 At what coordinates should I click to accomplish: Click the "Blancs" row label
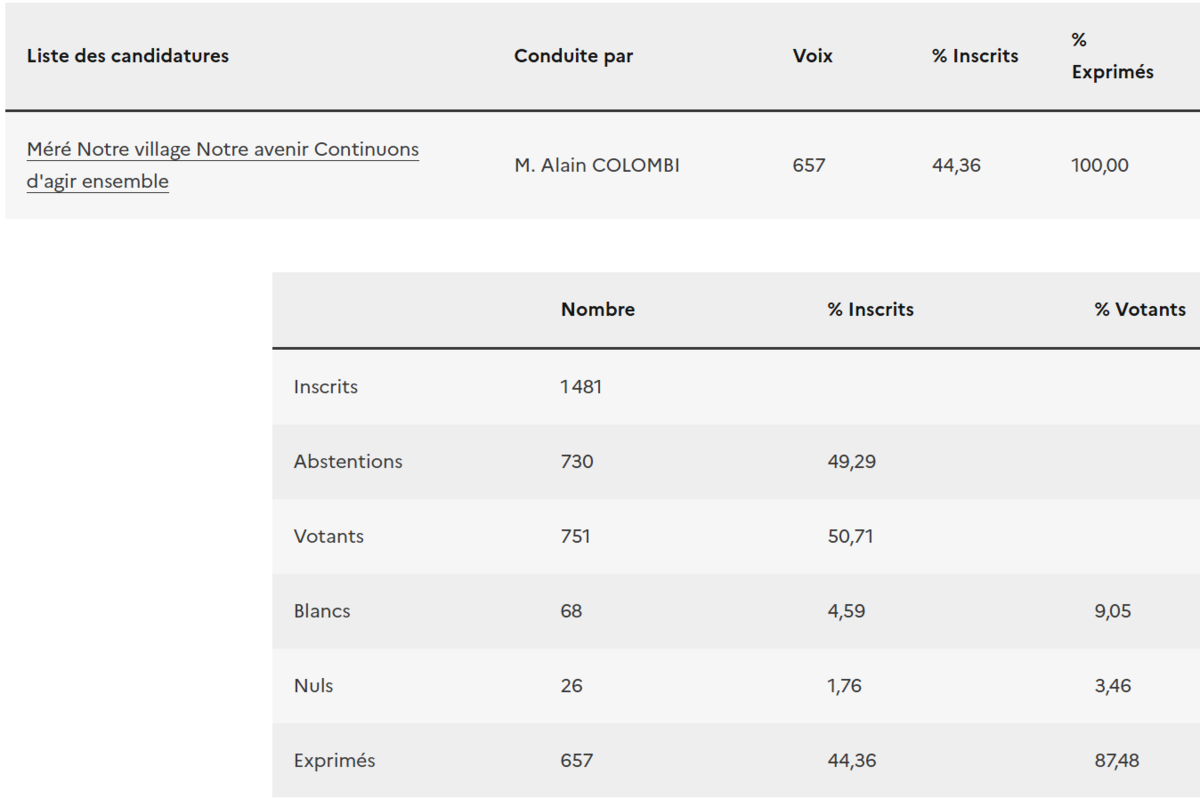tap(321, 611)
